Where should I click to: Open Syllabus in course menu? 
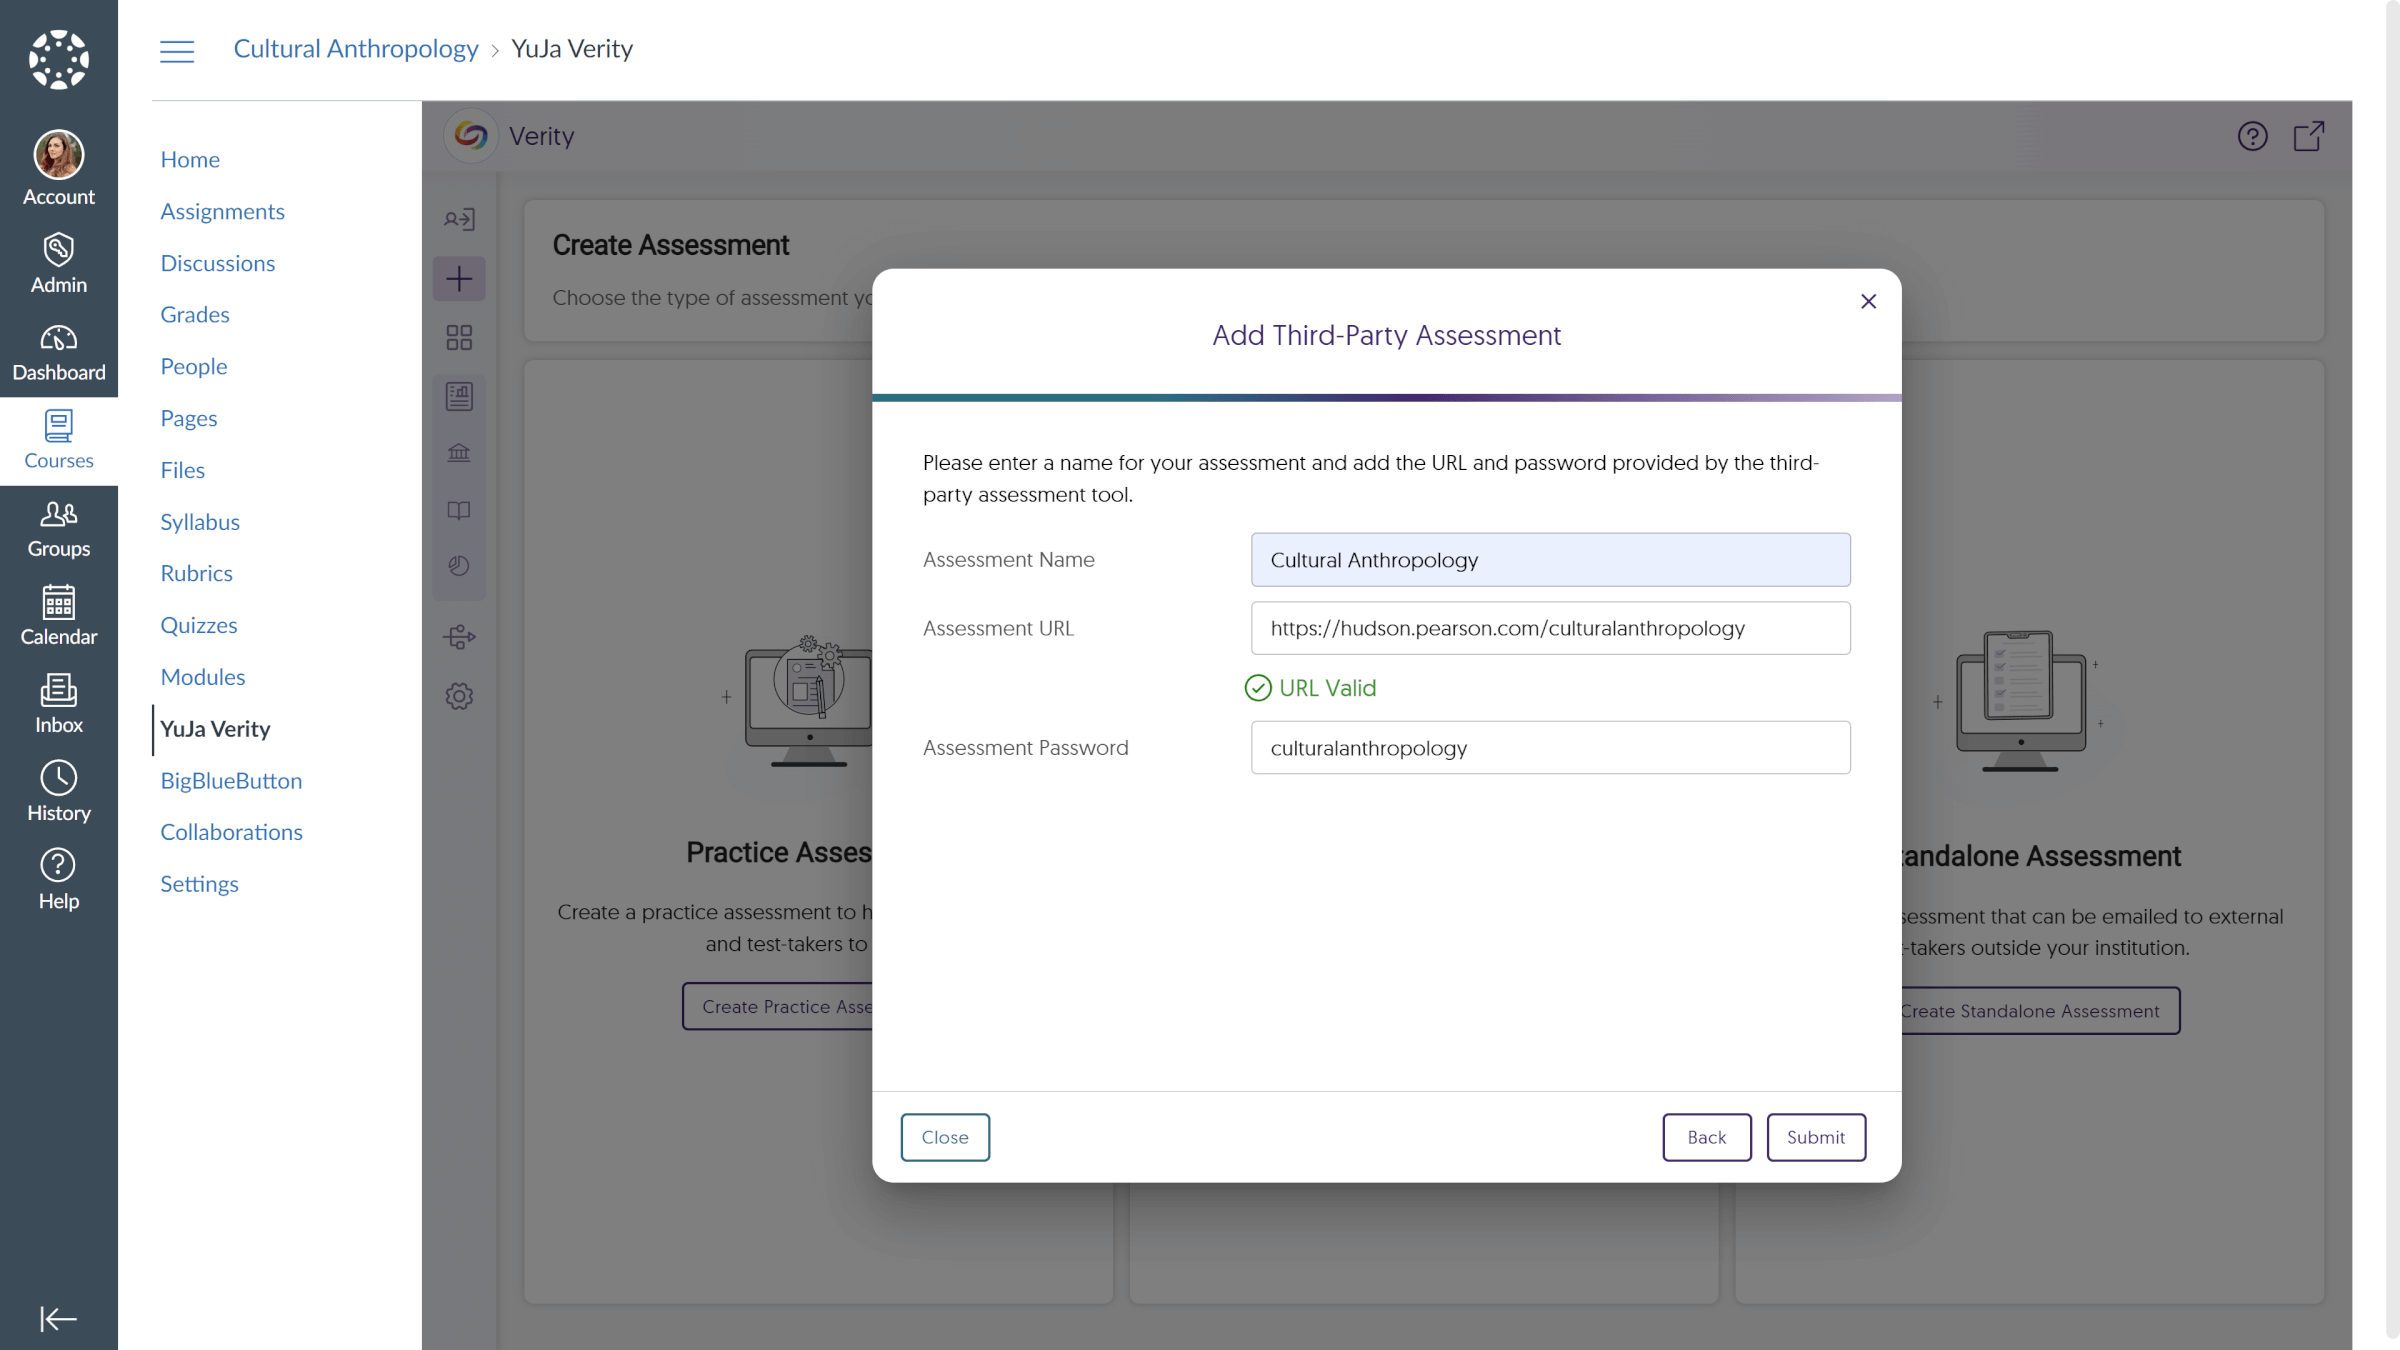pos(200,522)
